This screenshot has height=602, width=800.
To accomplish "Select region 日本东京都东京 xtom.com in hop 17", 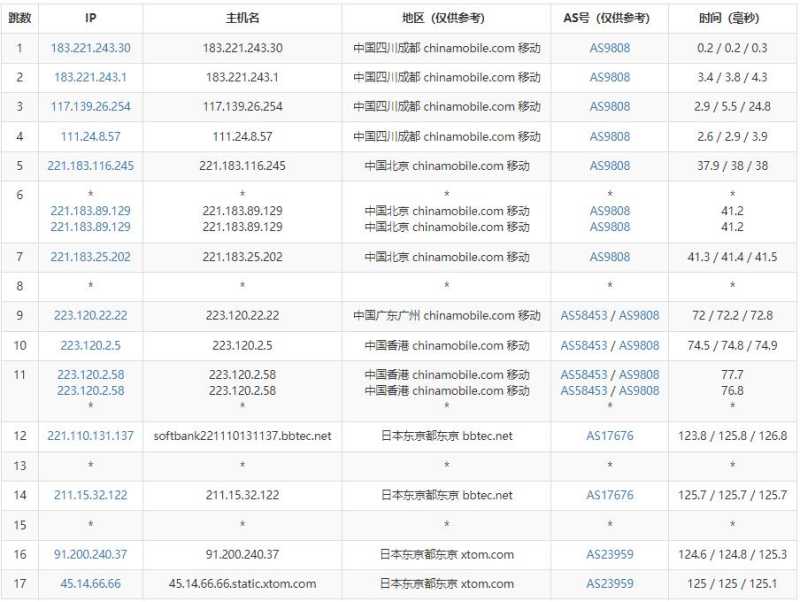I will click(x=446, y=584).
